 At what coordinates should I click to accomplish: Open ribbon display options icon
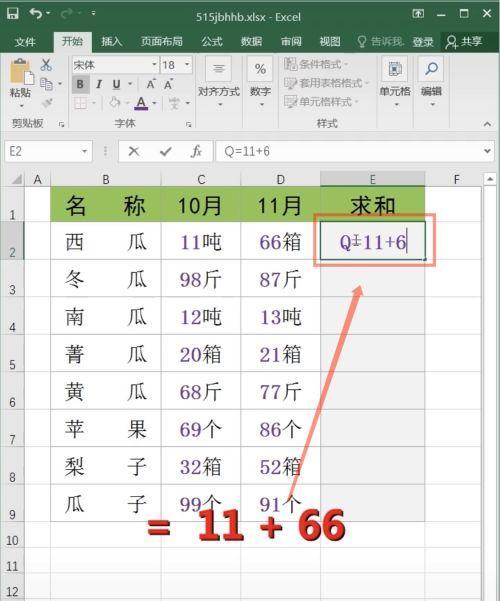point(418,14)
